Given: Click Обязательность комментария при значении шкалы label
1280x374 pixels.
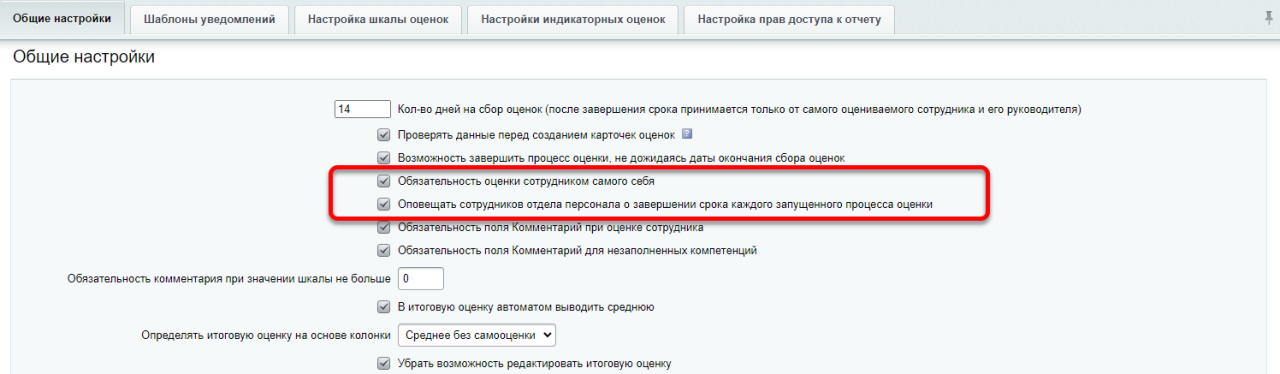Looking at the screenshot, I should (x=229, y=279).
